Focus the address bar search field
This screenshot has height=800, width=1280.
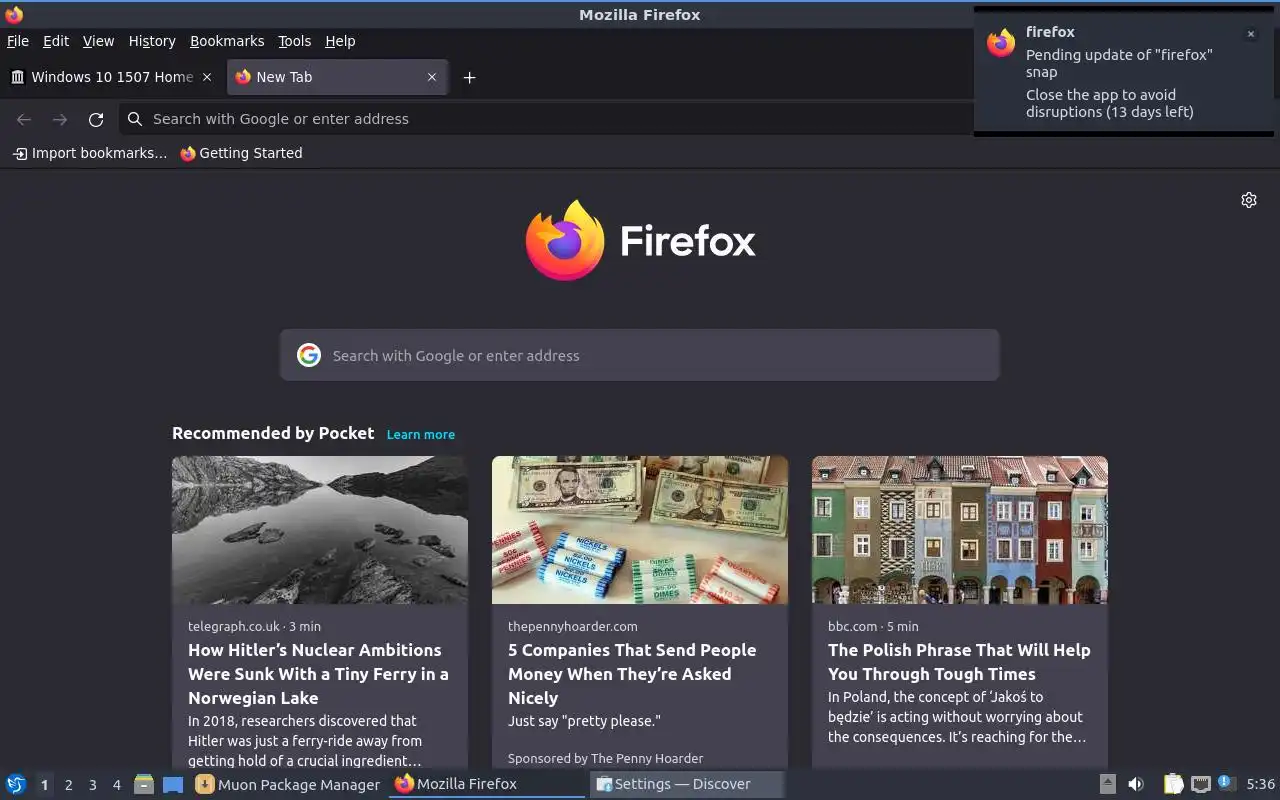[x=547, y=119]
